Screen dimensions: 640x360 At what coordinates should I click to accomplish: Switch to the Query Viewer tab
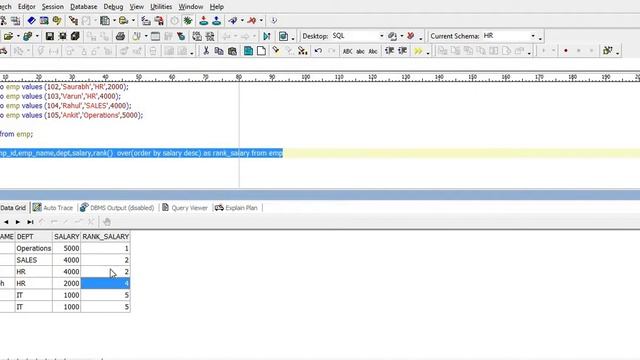[185, 208]
